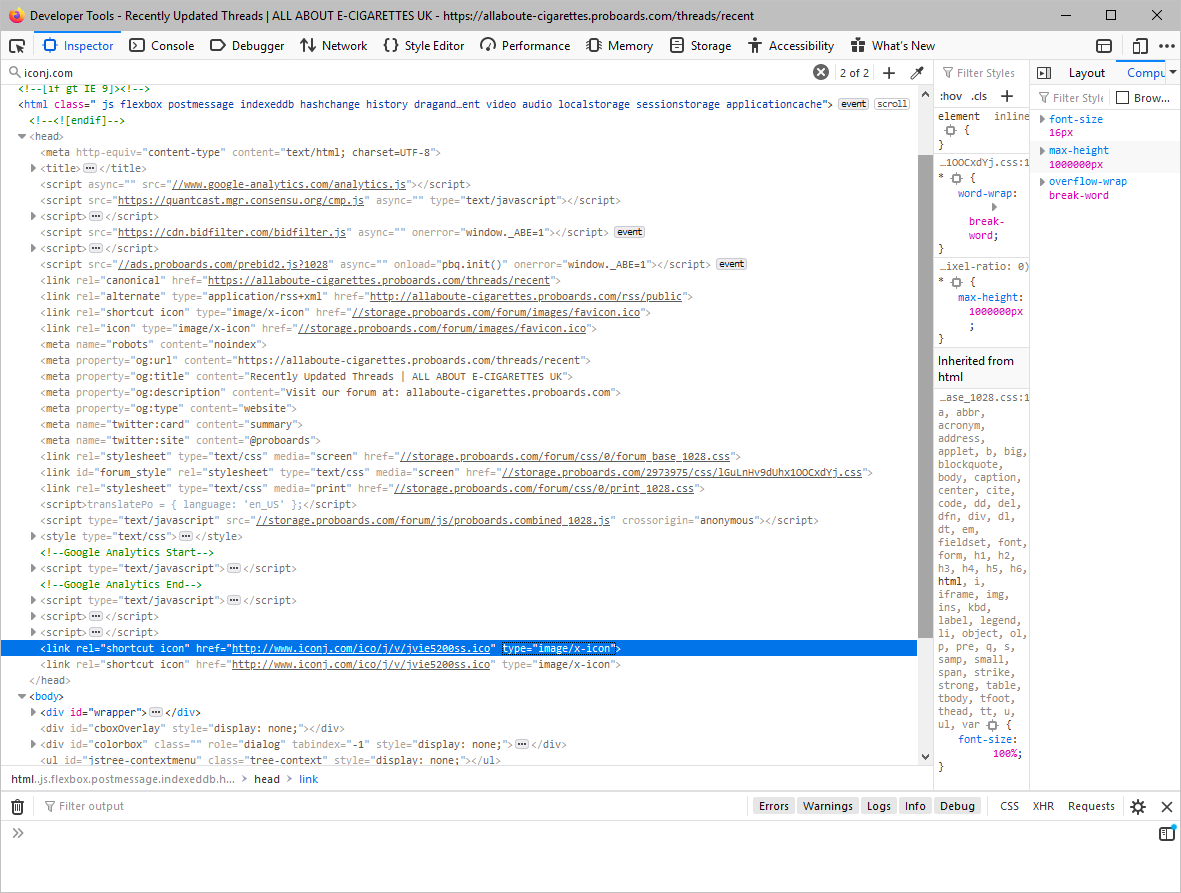Viewport: 1181px width, 893px height.
Task: Toggle Debug filter in console
Action: (x=957, y=806)
